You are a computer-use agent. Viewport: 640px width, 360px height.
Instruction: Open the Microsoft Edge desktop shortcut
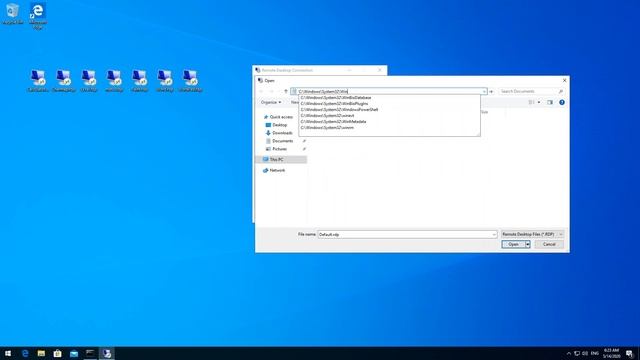[38, 16]
